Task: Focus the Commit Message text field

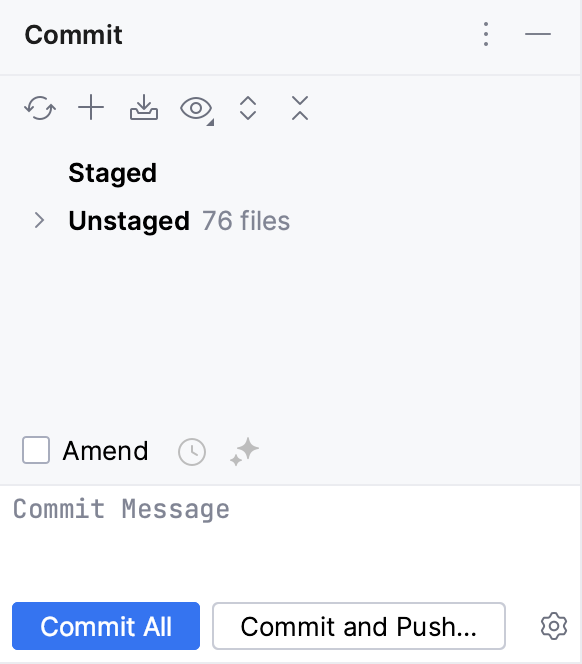Action: tap(291, 539)
